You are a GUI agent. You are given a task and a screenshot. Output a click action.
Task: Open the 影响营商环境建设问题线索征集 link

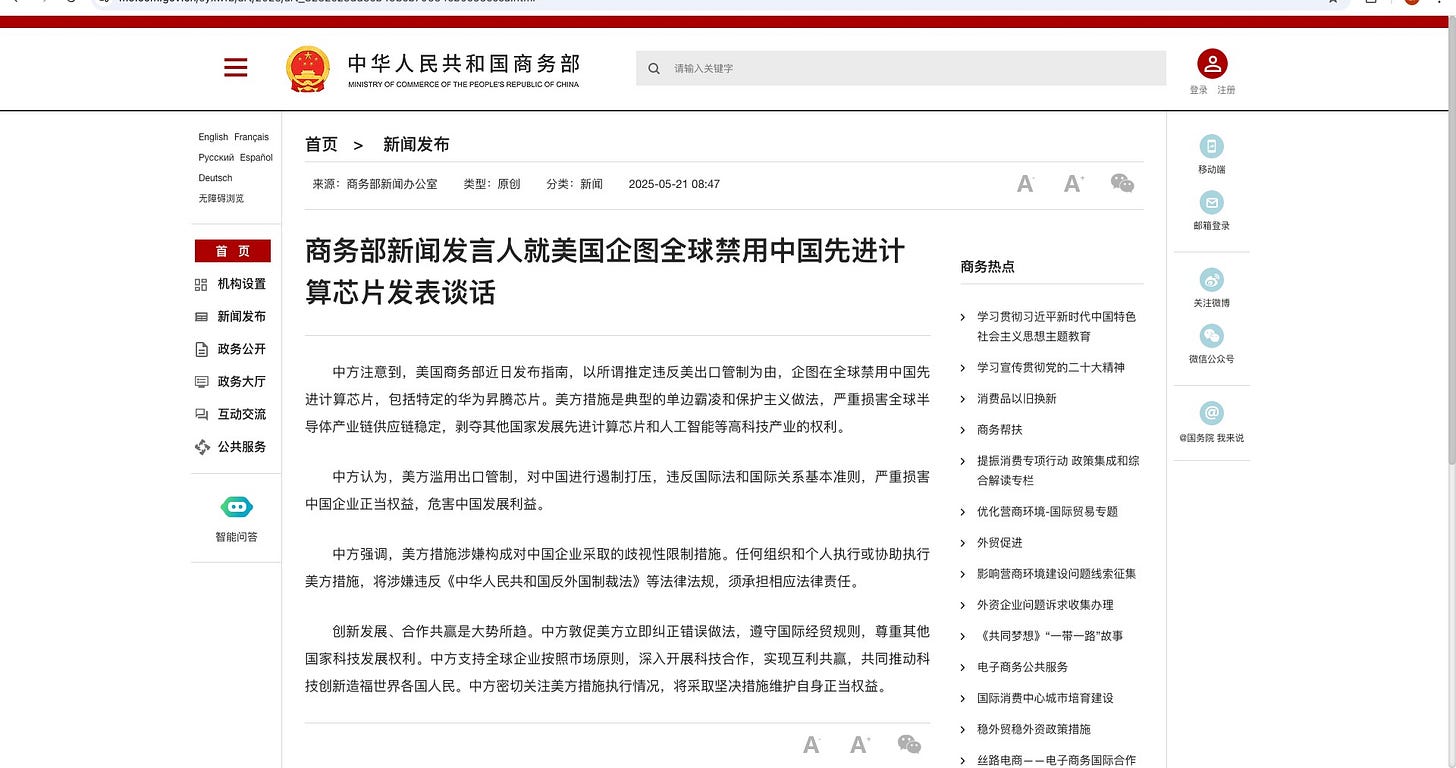[1057, 574]
